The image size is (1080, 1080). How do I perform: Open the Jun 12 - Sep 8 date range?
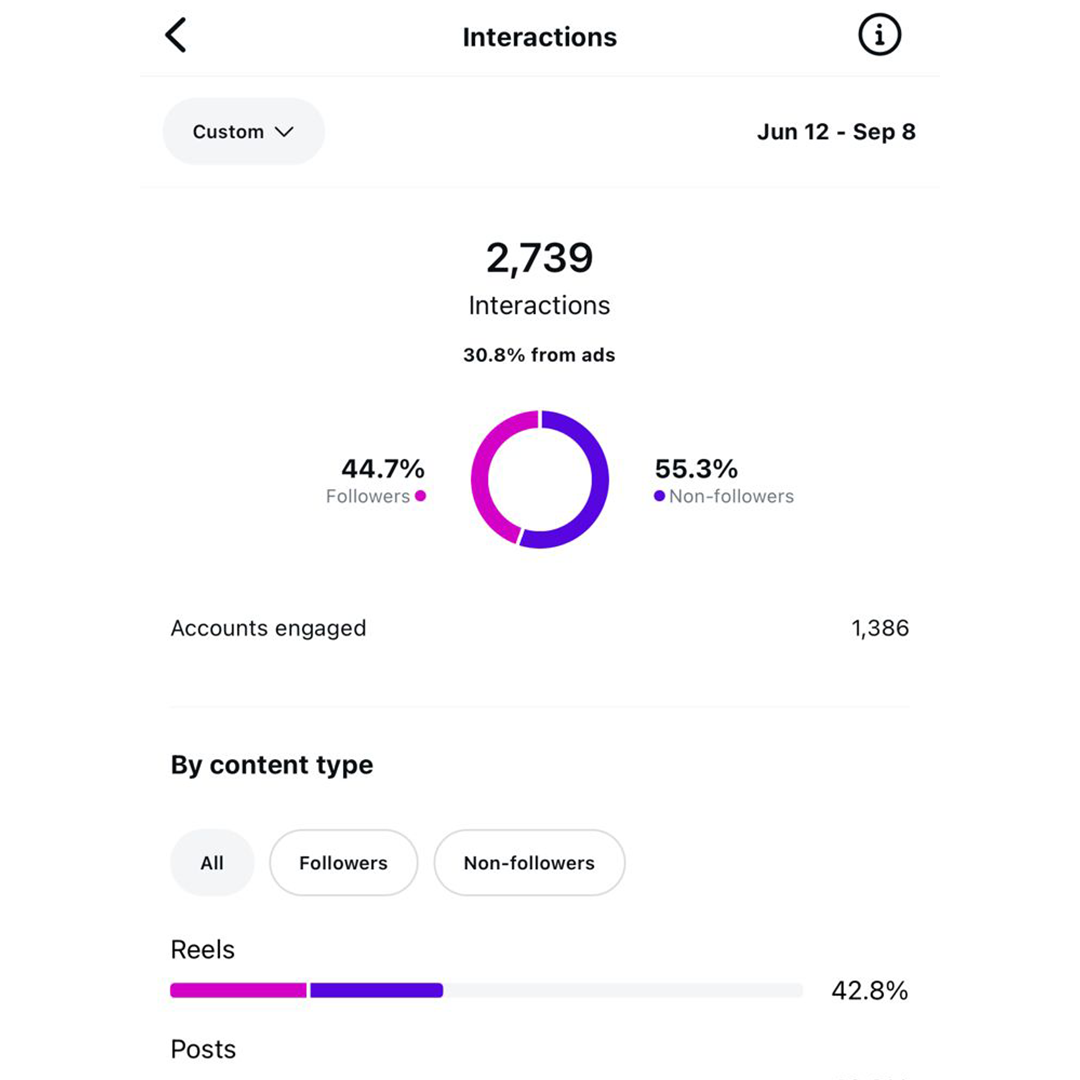pos(836,131)
